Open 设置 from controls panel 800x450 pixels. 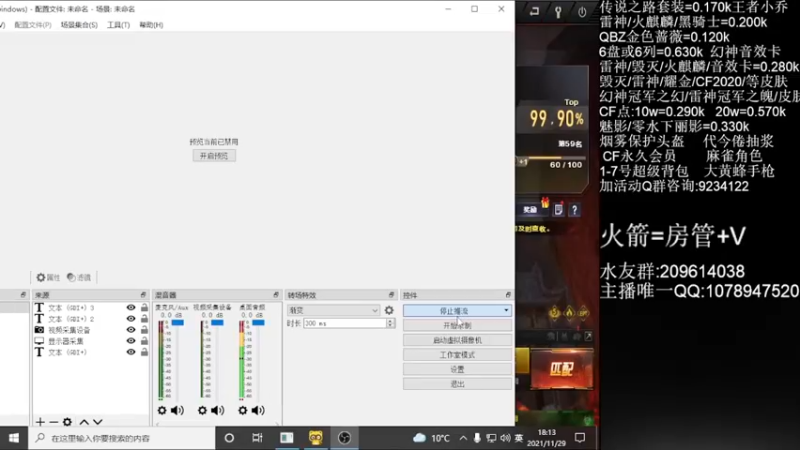457,369
